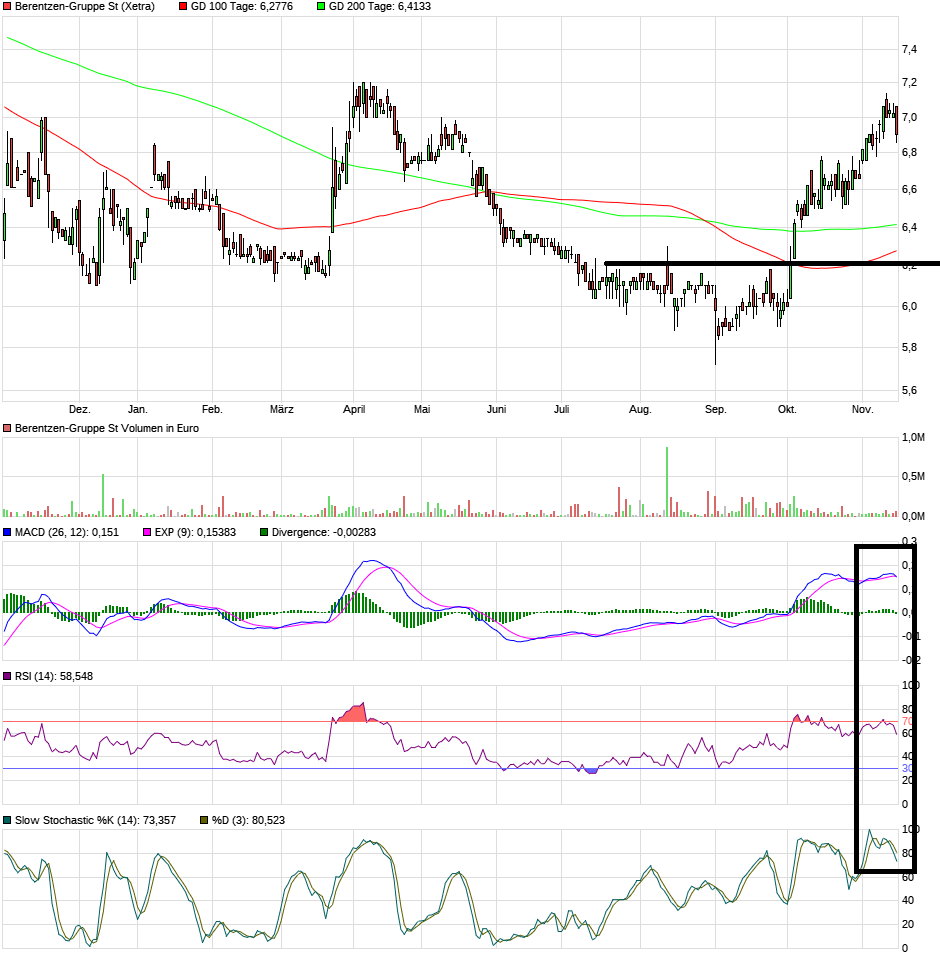Click the red Berentzen-Gruppe St legend swatch

point(7,7)
